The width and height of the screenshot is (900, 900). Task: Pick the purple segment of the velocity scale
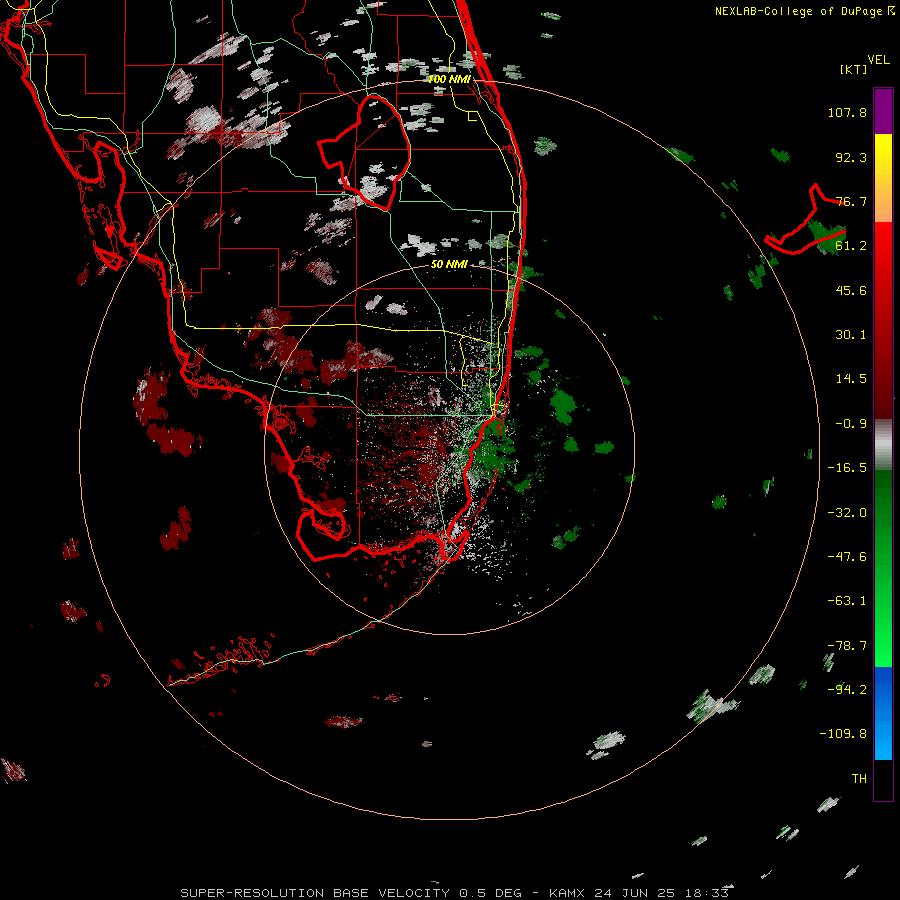883,111
